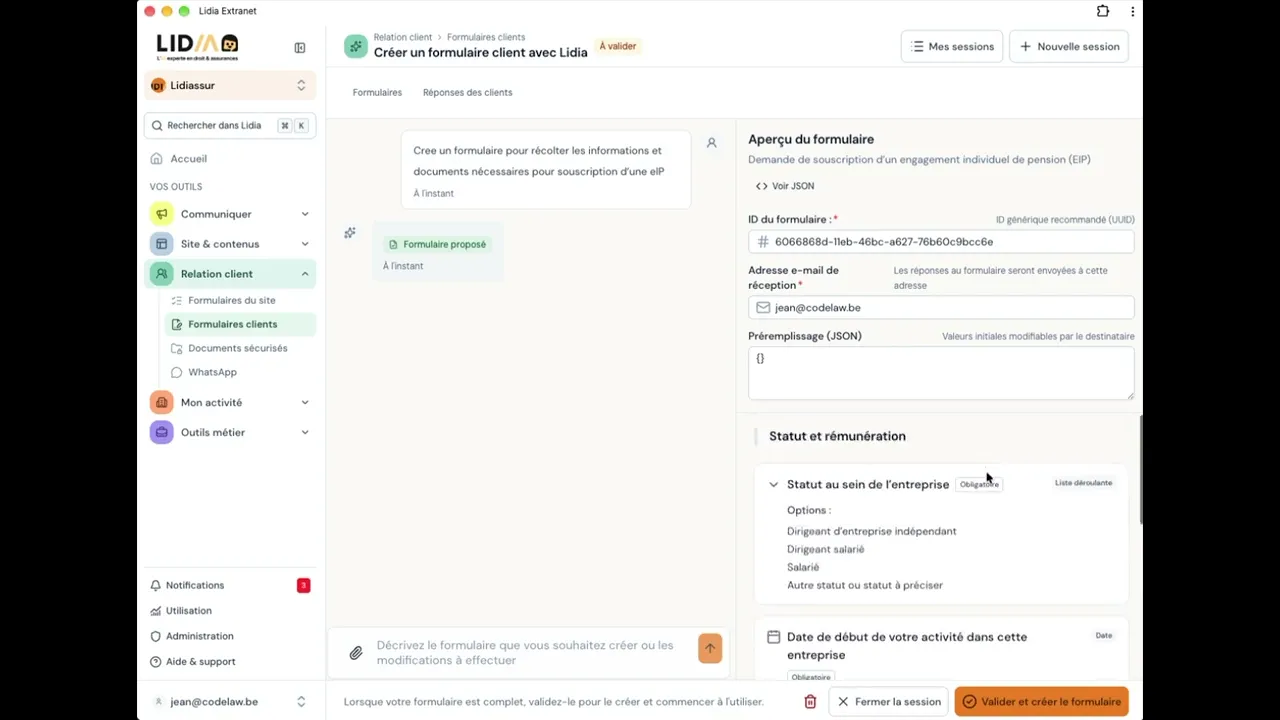The height and width of the screenshot is (720, 1280).
Task: Click Mes sessions button
Action: click(952, 47)
